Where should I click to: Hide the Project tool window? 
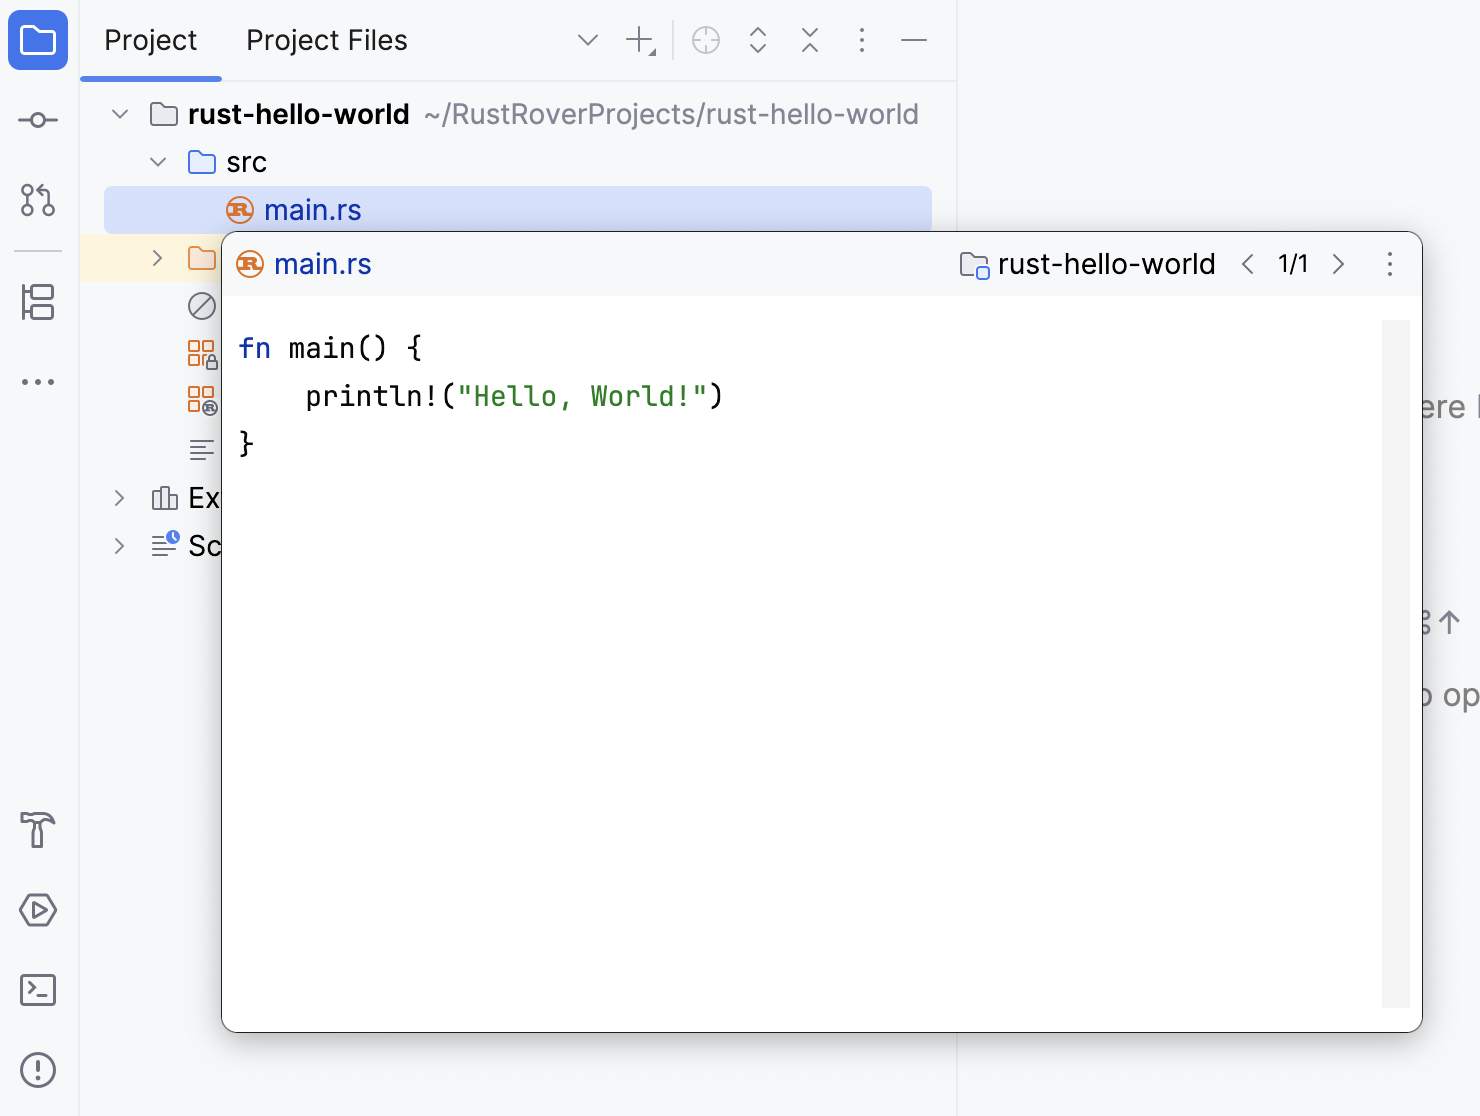point(913,40)
